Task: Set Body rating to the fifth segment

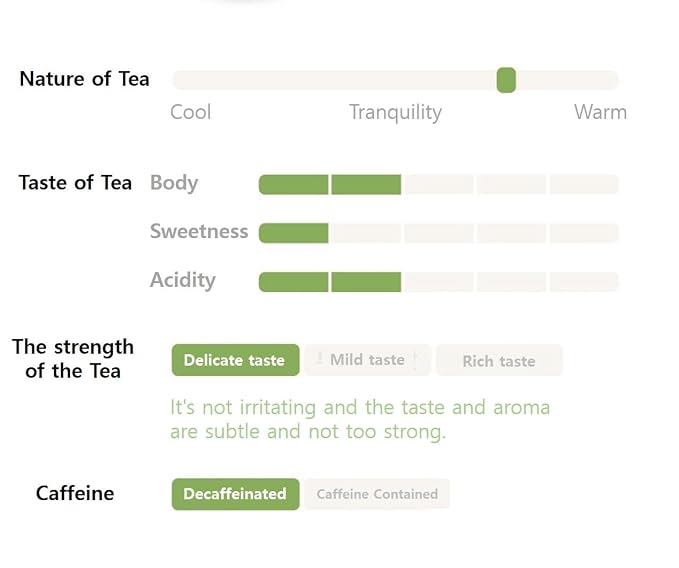Action: [x=584, y=184]
